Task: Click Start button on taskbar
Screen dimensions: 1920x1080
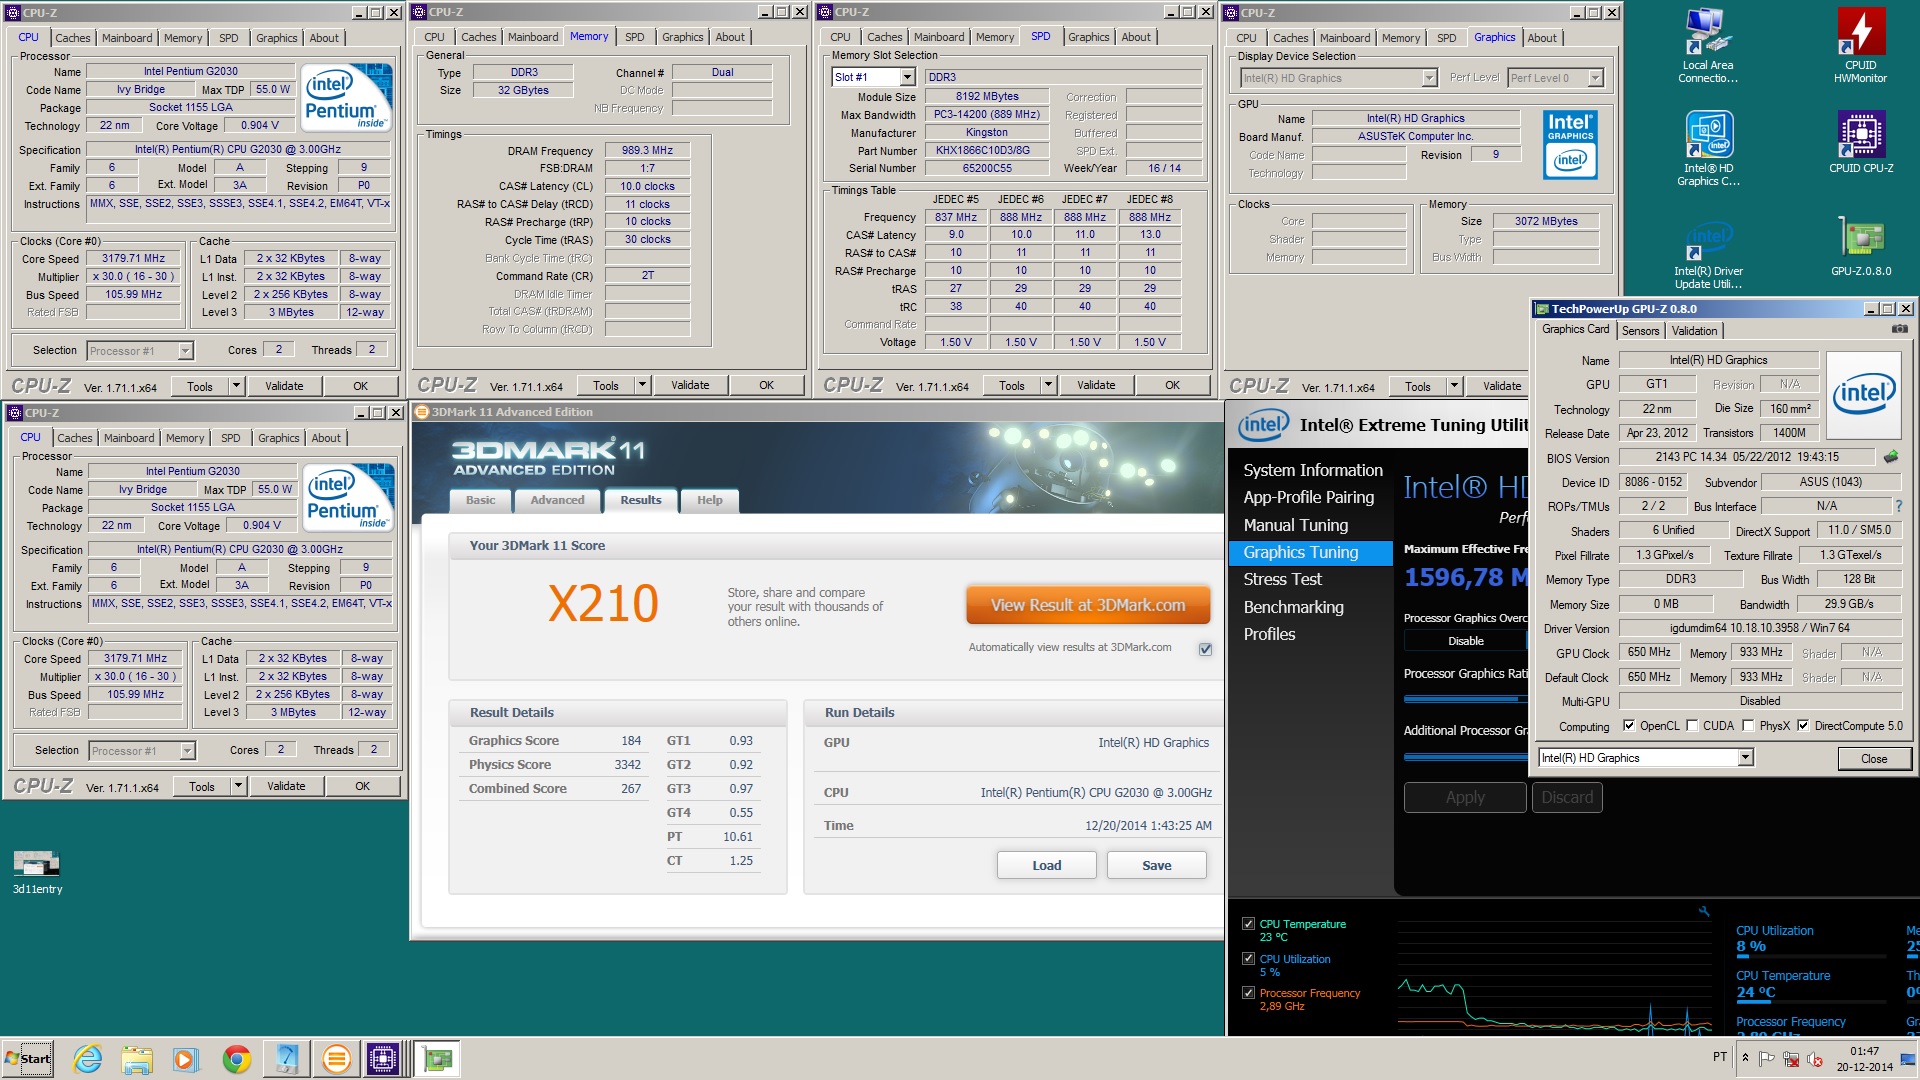Action: click(x=28, y=1058)
